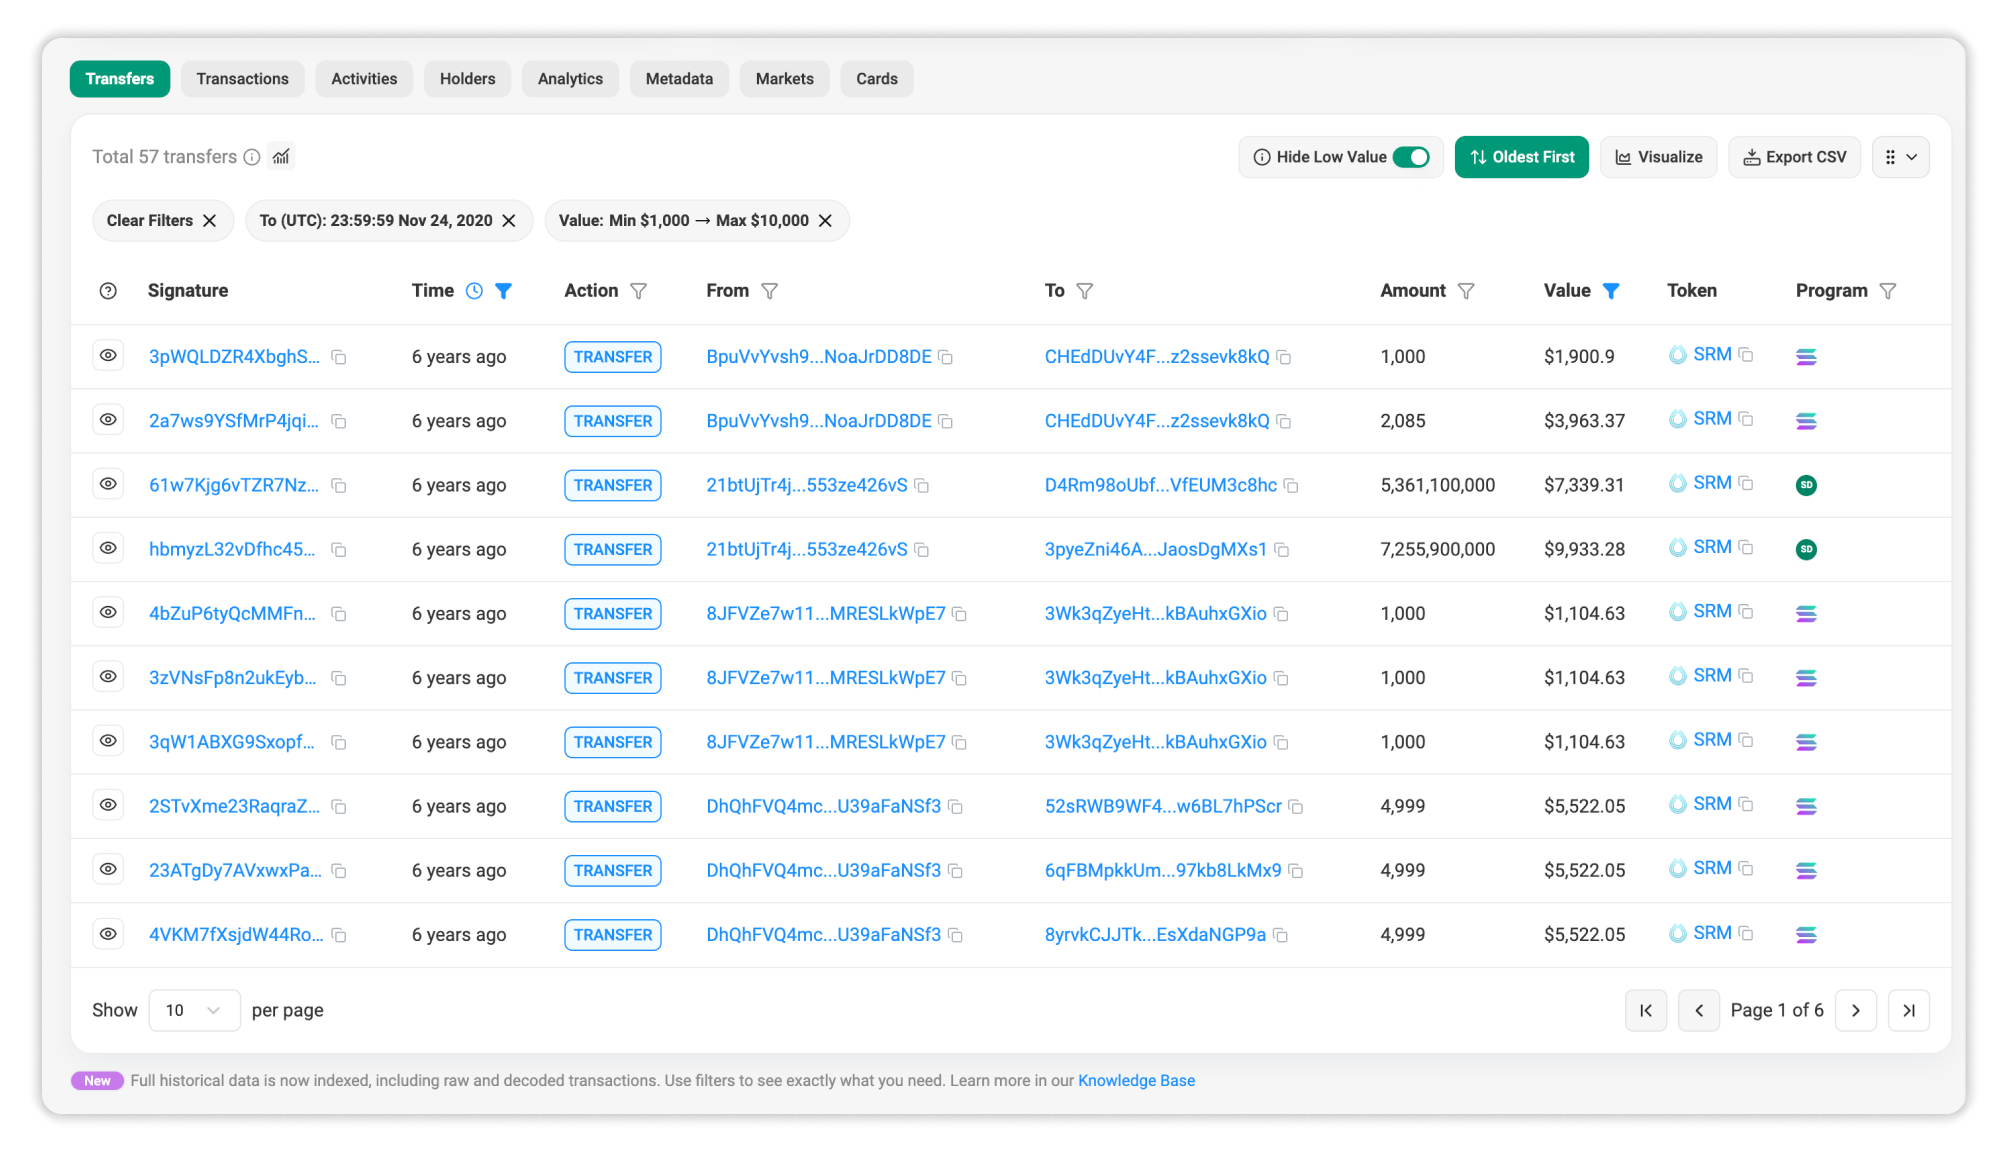This screenshot has width=2008, height=1154.
Task: Remove the To (UTC) date filter chip
Action: [x=509, y=221]
